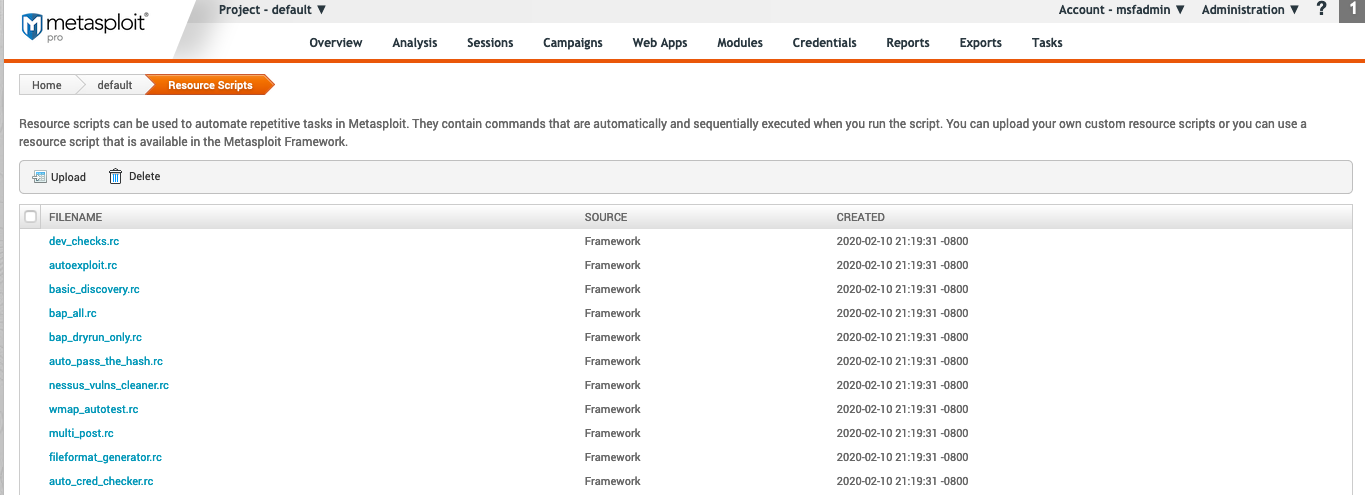Navigate to the Modules tab

tap(740, 43)
